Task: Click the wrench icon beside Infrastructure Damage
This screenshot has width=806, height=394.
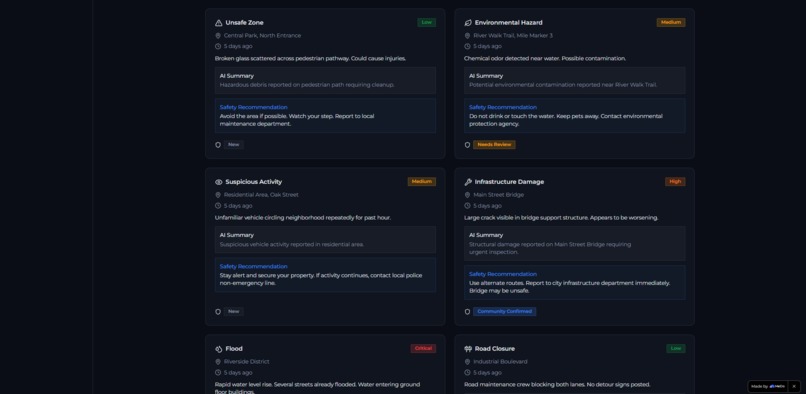Action: click(468, 182)
